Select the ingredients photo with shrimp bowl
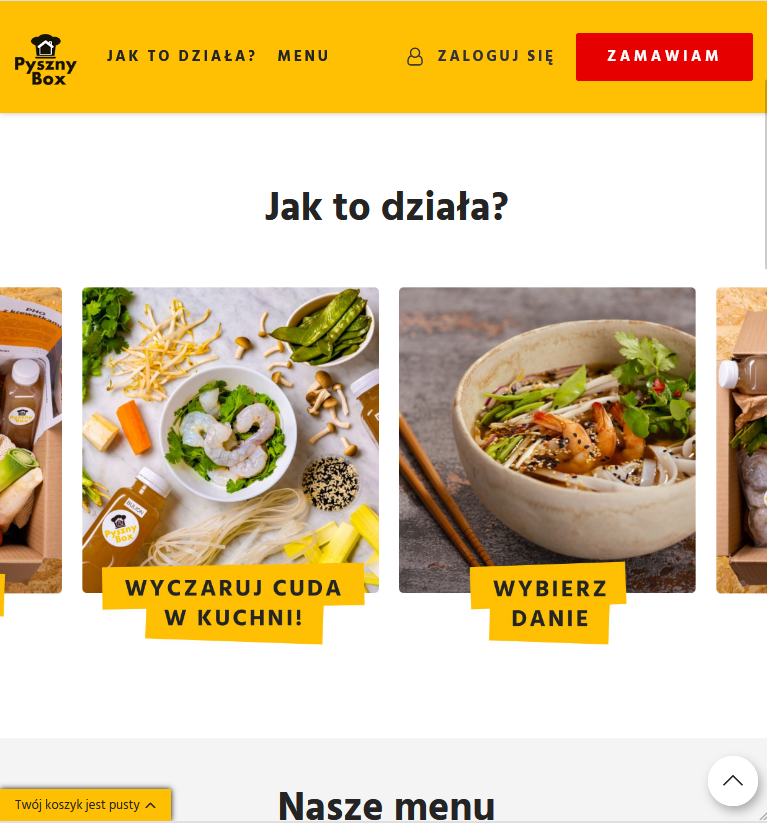767x823 pixels. tap(230, 440)
